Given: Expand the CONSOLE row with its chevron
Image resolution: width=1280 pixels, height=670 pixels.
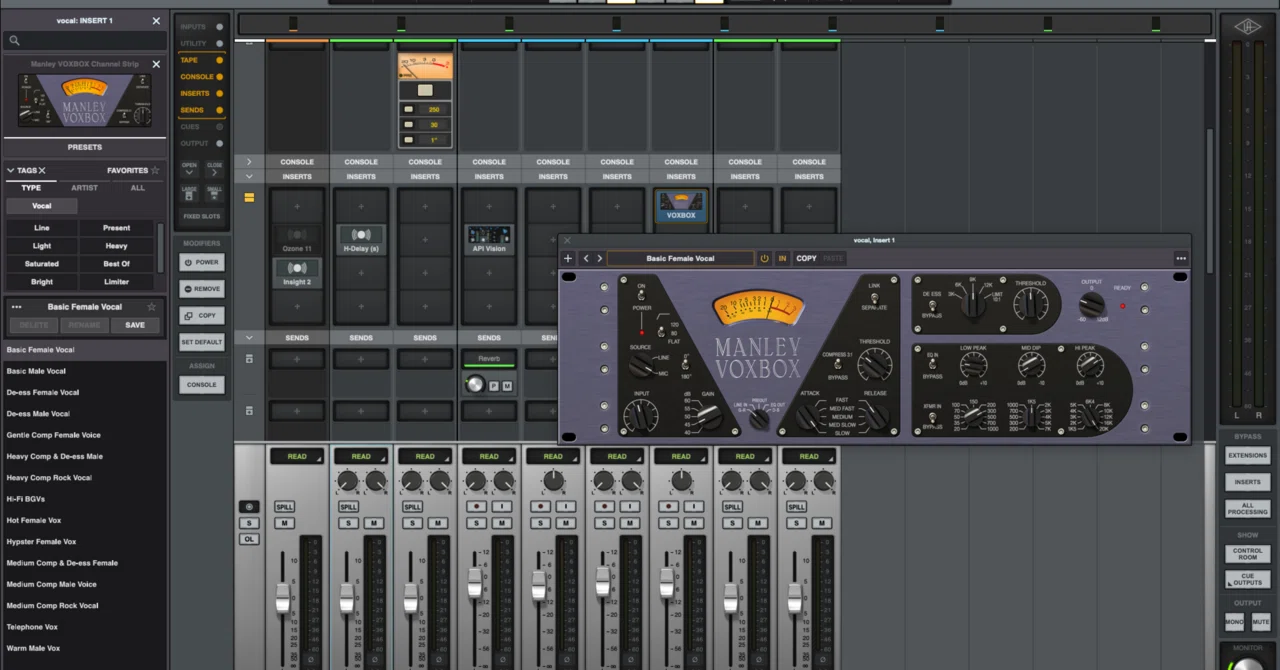Looking at the screenshot, I should tap(249, 161).
